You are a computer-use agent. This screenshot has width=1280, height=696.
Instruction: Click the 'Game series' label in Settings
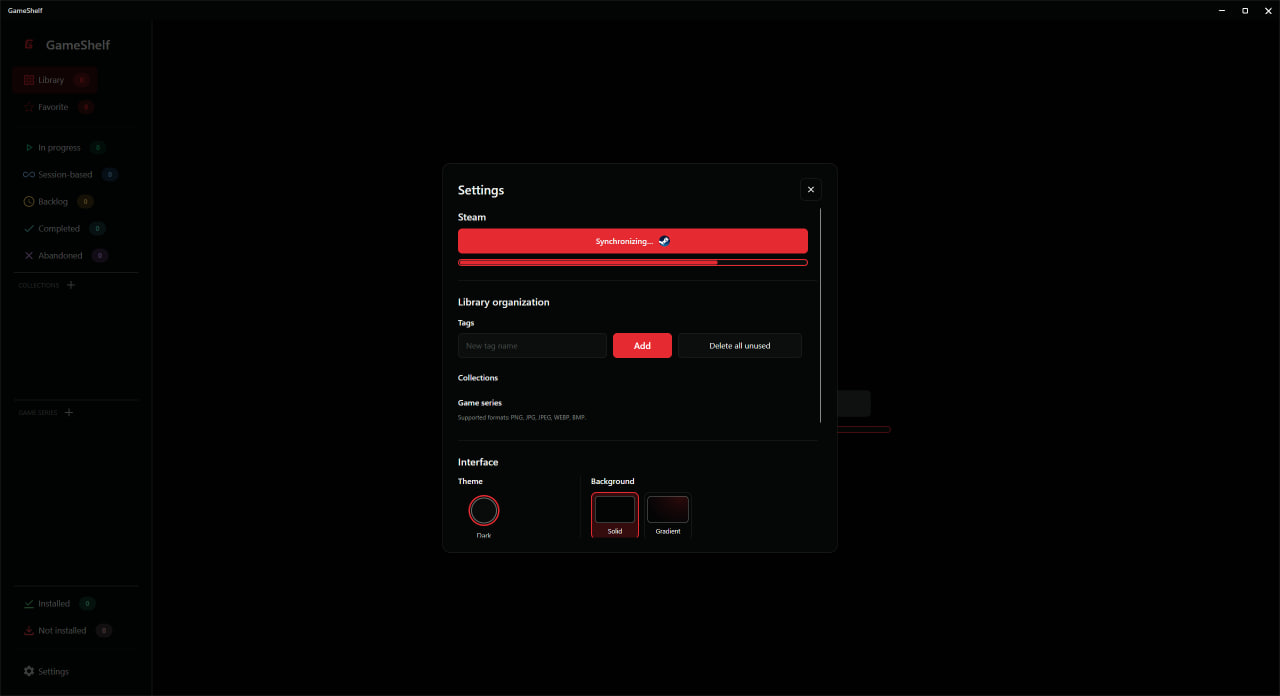click(480, 403)
